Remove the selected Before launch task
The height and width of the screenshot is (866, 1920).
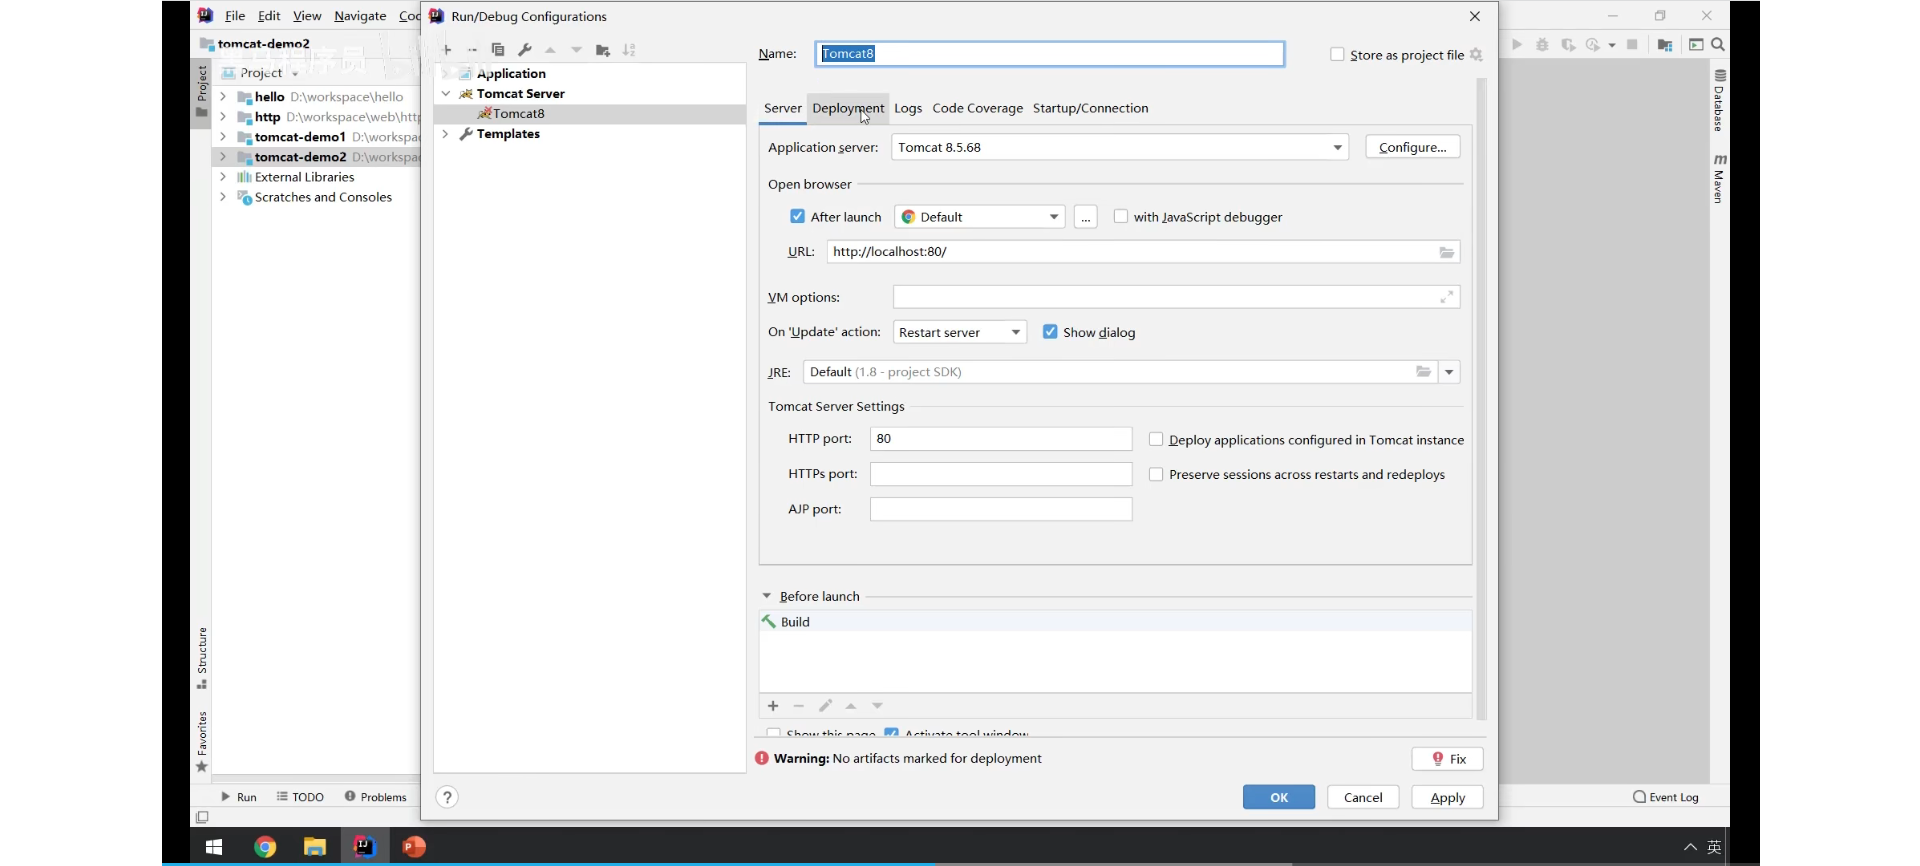[799, 706]
